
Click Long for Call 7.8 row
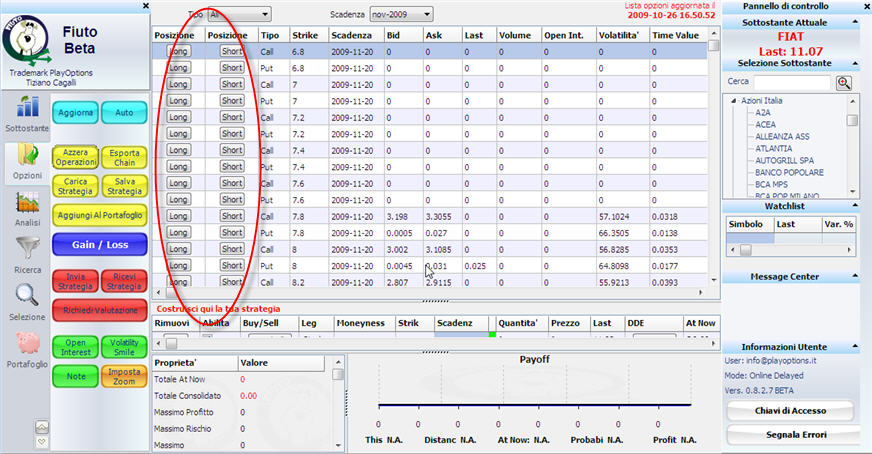click(x=179, y=216)
